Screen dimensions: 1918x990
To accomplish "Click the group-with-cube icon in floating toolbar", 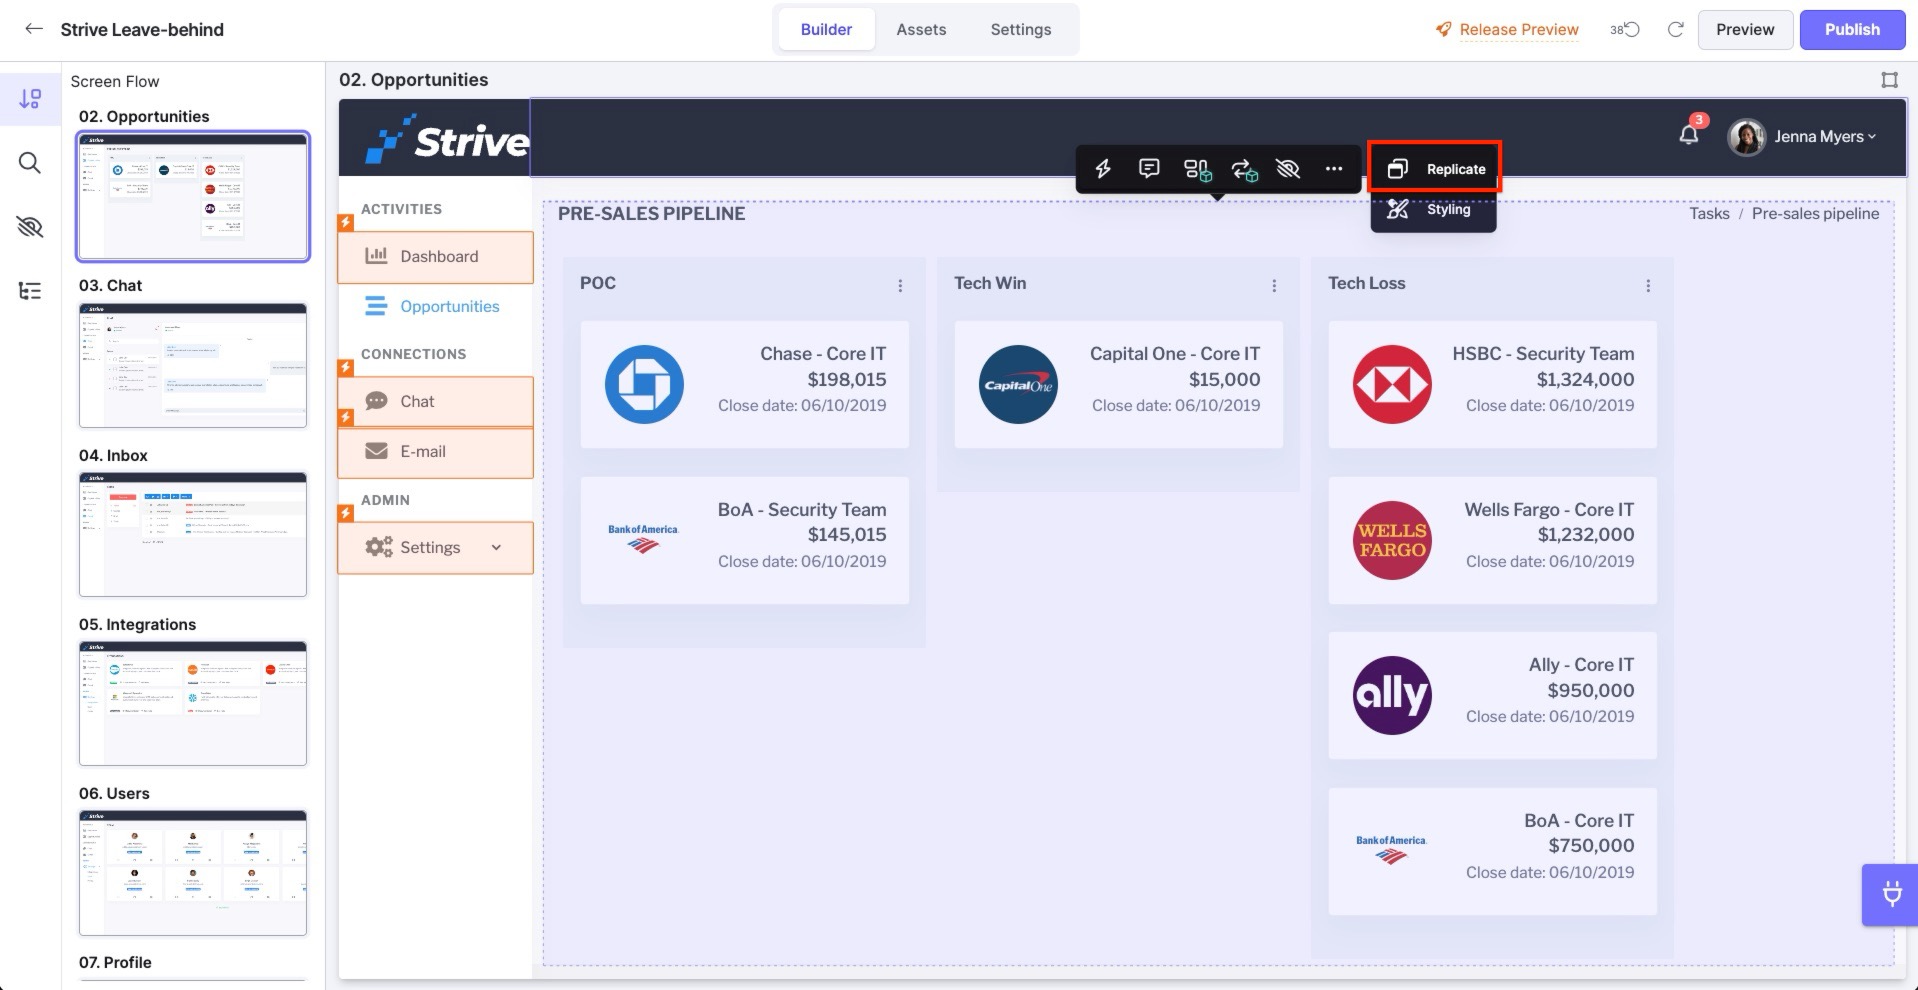I will pyautogui.click(x=1197, y=170).
